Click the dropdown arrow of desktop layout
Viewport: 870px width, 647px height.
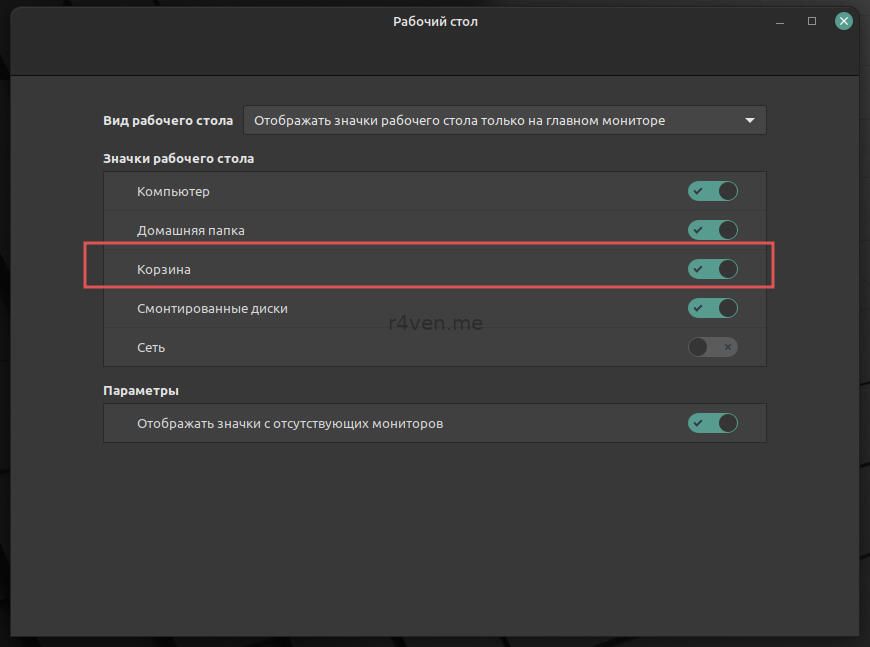coord(750,121)
